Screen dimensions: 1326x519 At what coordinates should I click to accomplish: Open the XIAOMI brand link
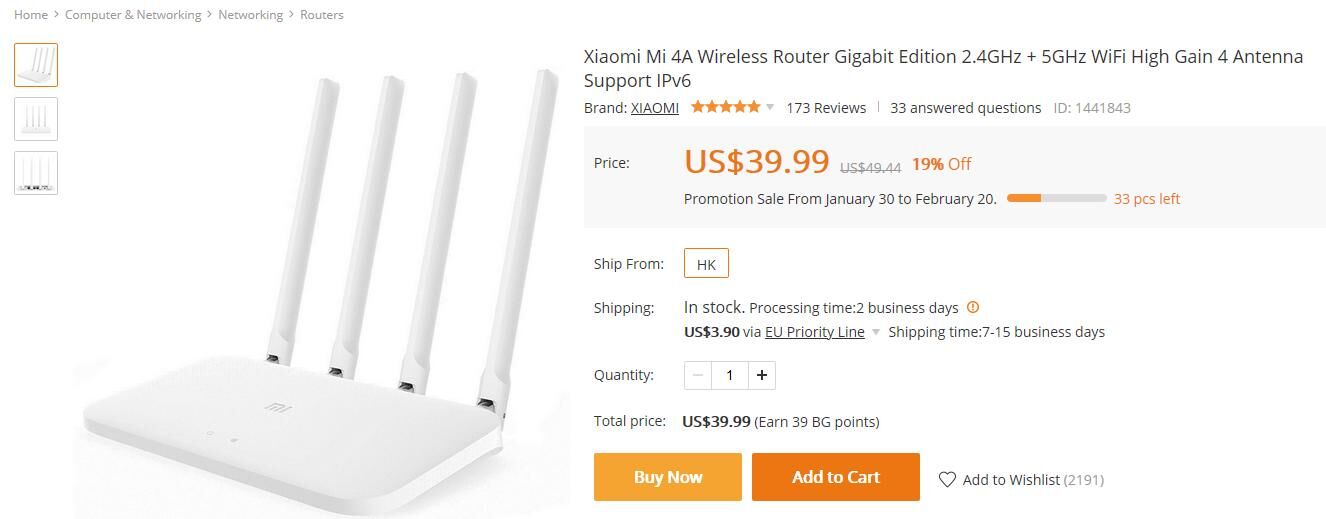tap(655, 108)
